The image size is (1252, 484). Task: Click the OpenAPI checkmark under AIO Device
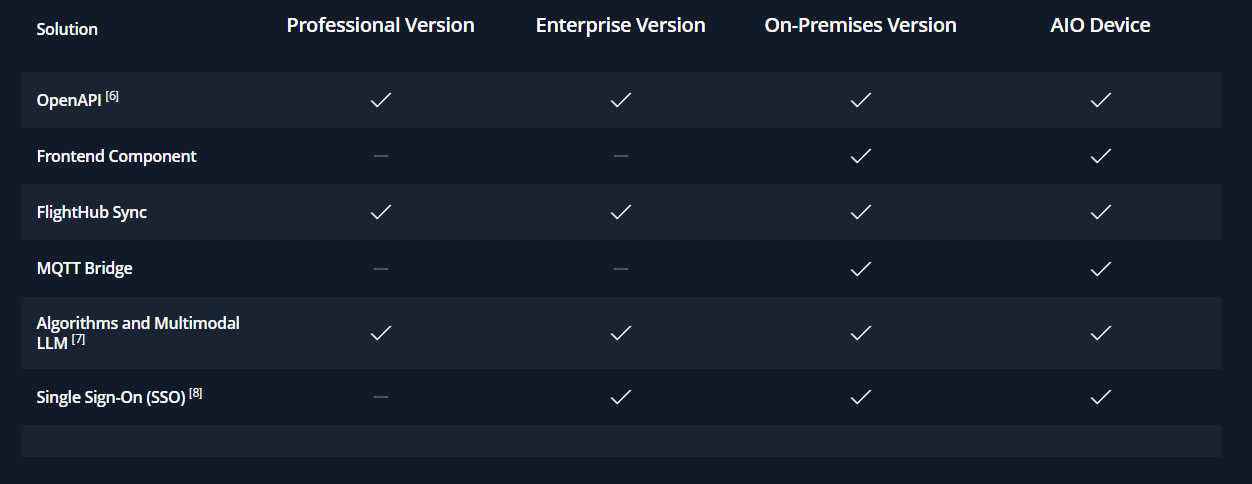click(1100, 100)
